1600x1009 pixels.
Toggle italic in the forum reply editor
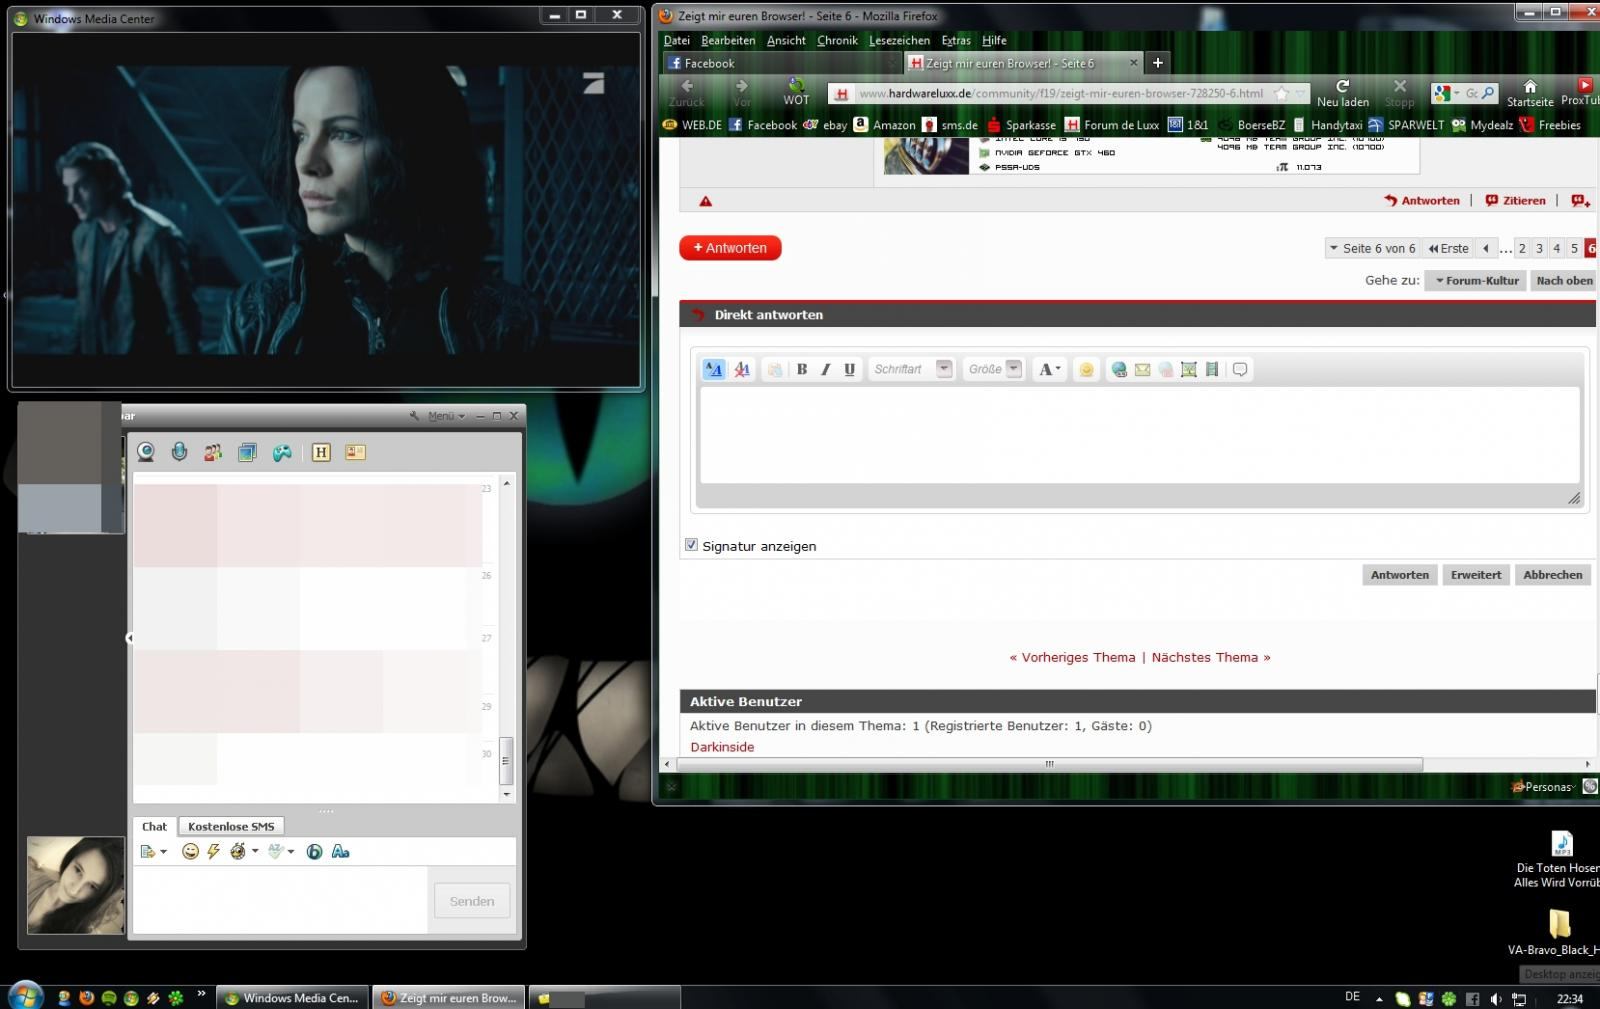pyautogui.click(x=825, y=369)
